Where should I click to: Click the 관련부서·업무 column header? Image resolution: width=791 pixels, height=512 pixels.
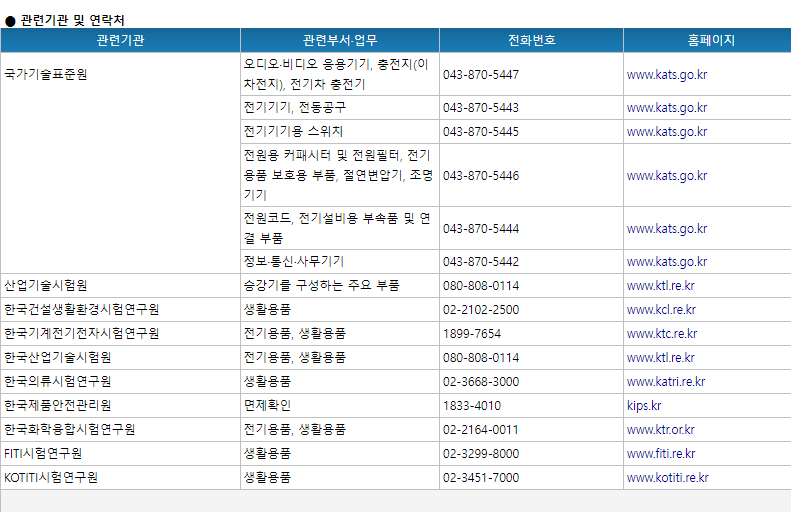(x=340, y=40)
